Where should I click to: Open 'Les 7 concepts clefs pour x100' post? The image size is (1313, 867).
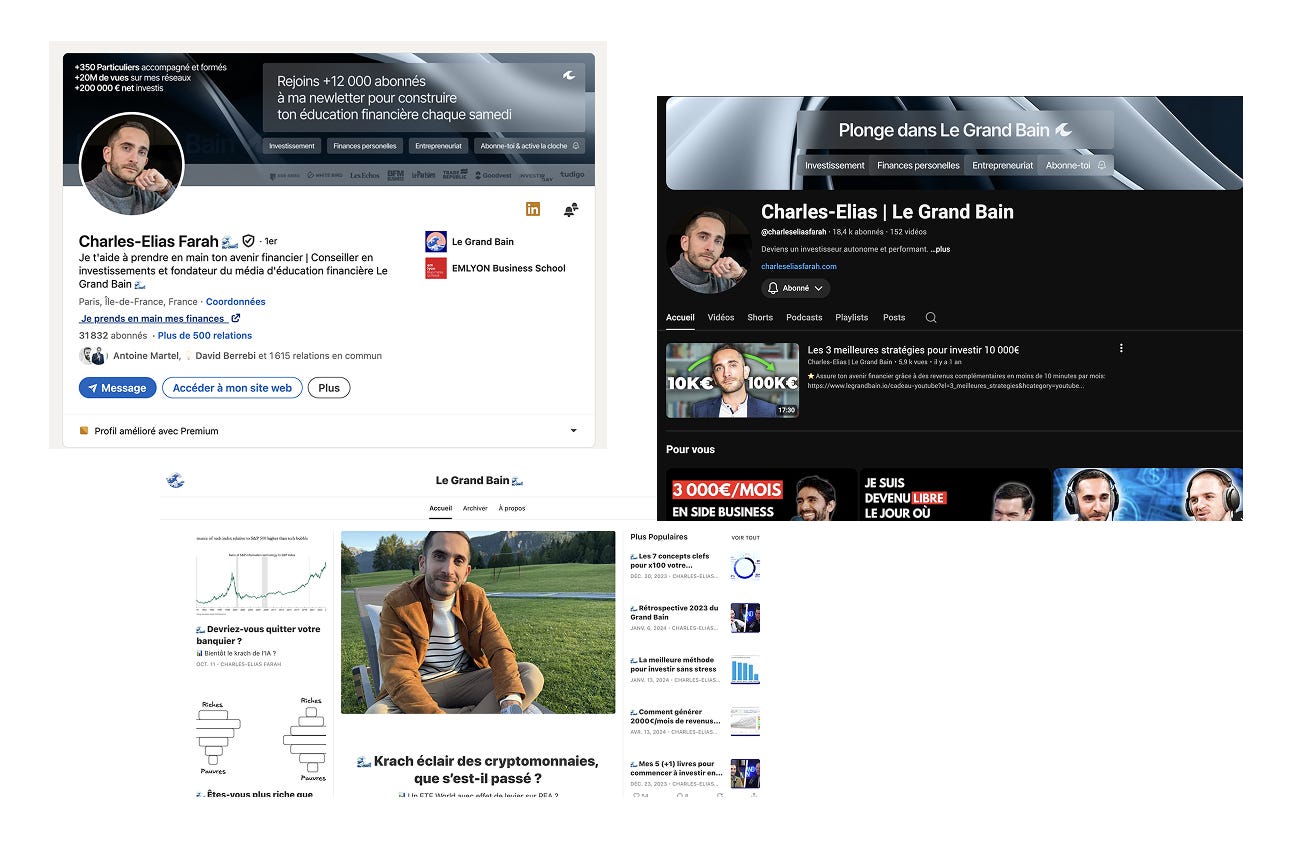coord(670,560)
